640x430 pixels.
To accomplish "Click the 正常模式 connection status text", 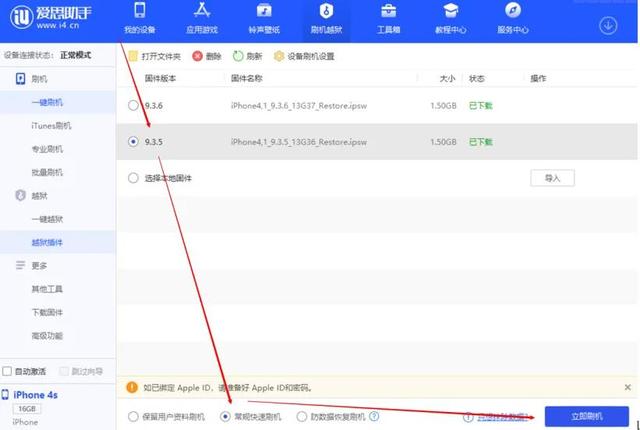I will click(x=76, y=55).
